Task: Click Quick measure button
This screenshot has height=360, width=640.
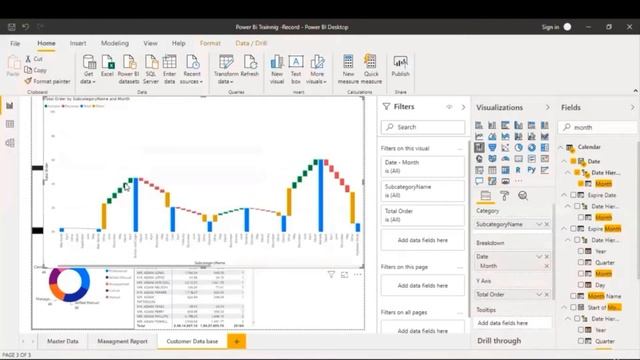Action: (x=371, y=69)
